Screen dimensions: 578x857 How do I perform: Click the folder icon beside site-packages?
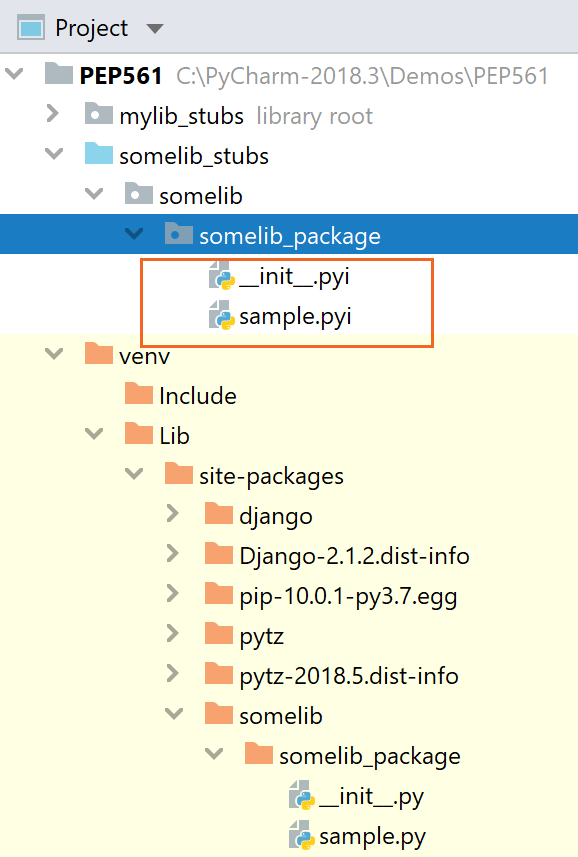tap(179, 474)
